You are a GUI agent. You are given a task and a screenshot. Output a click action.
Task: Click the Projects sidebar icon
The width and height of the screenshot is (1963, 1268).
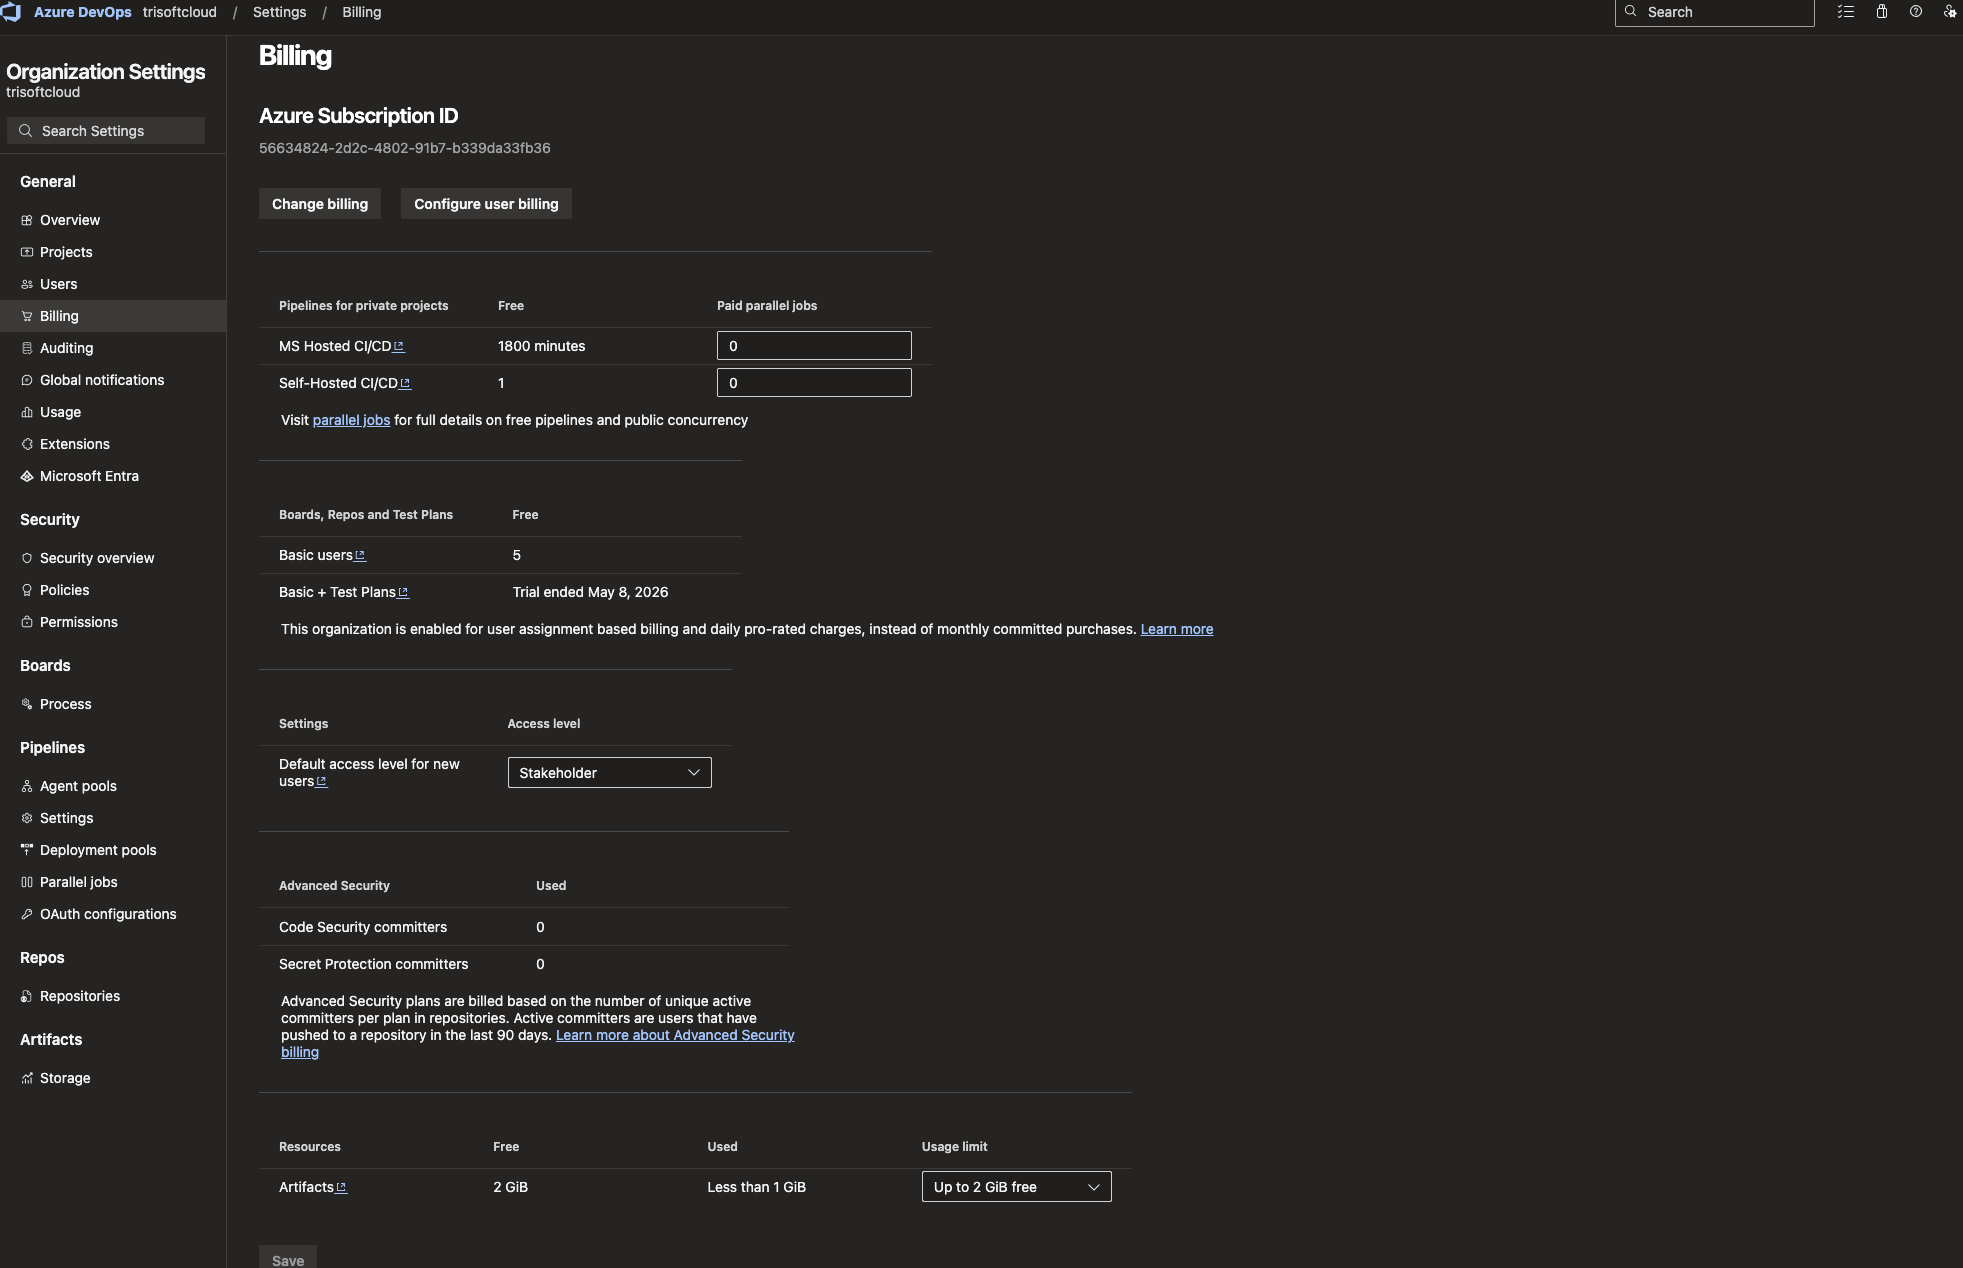(x=27, y=252)
